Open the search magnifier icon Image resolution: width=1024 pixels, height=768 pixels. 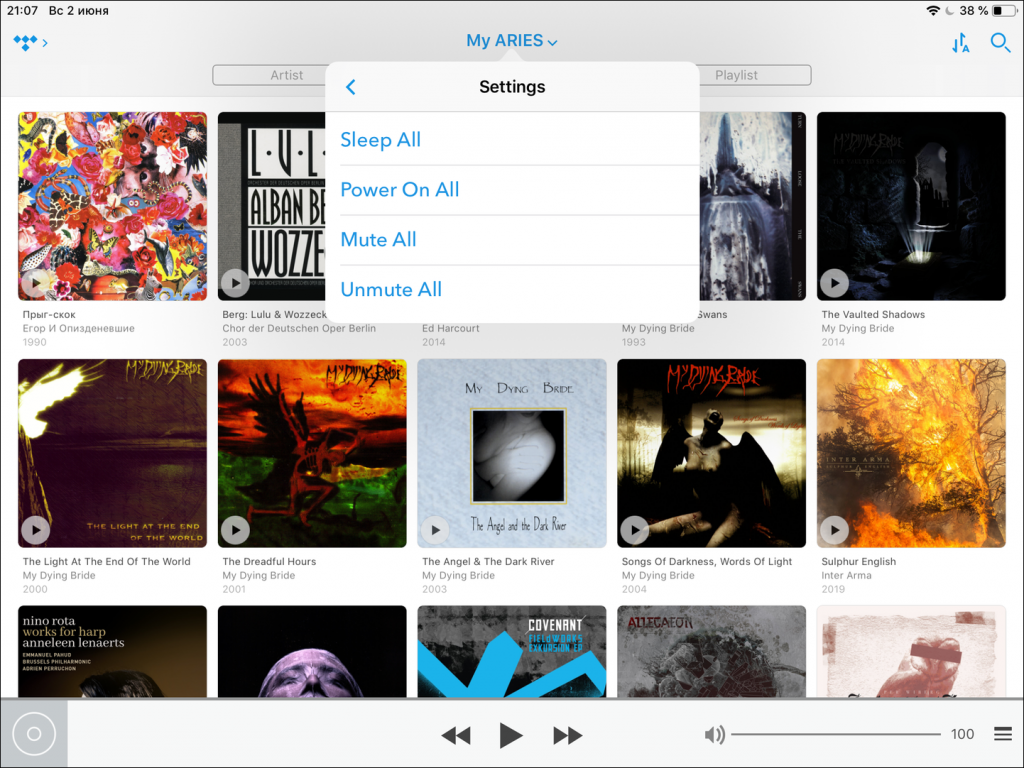click(1000, 43)
